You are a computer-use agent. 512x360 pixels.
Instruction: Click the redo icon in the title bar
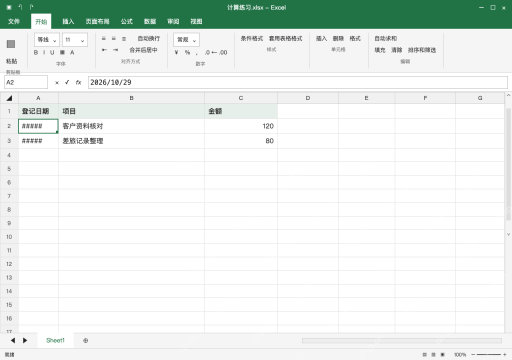[31, 7]
